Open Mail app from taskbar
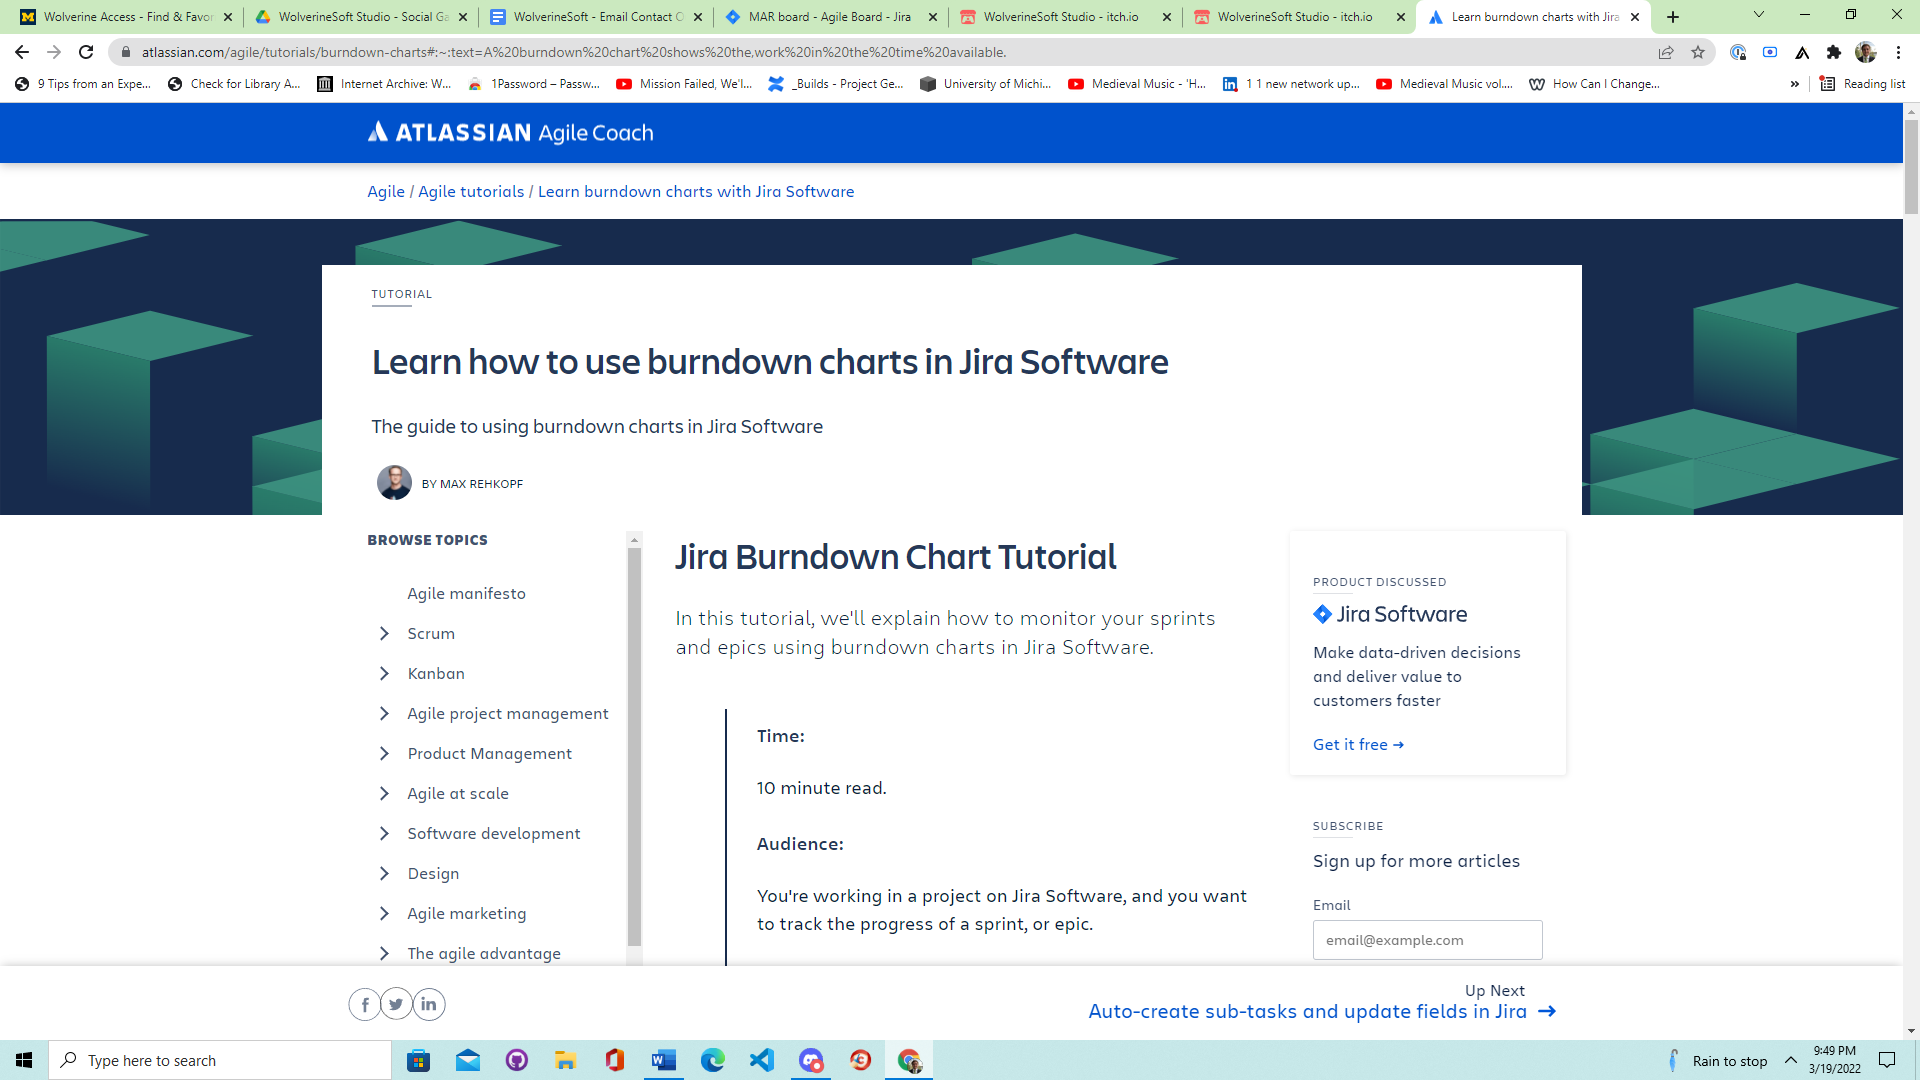 (467, 1060)
